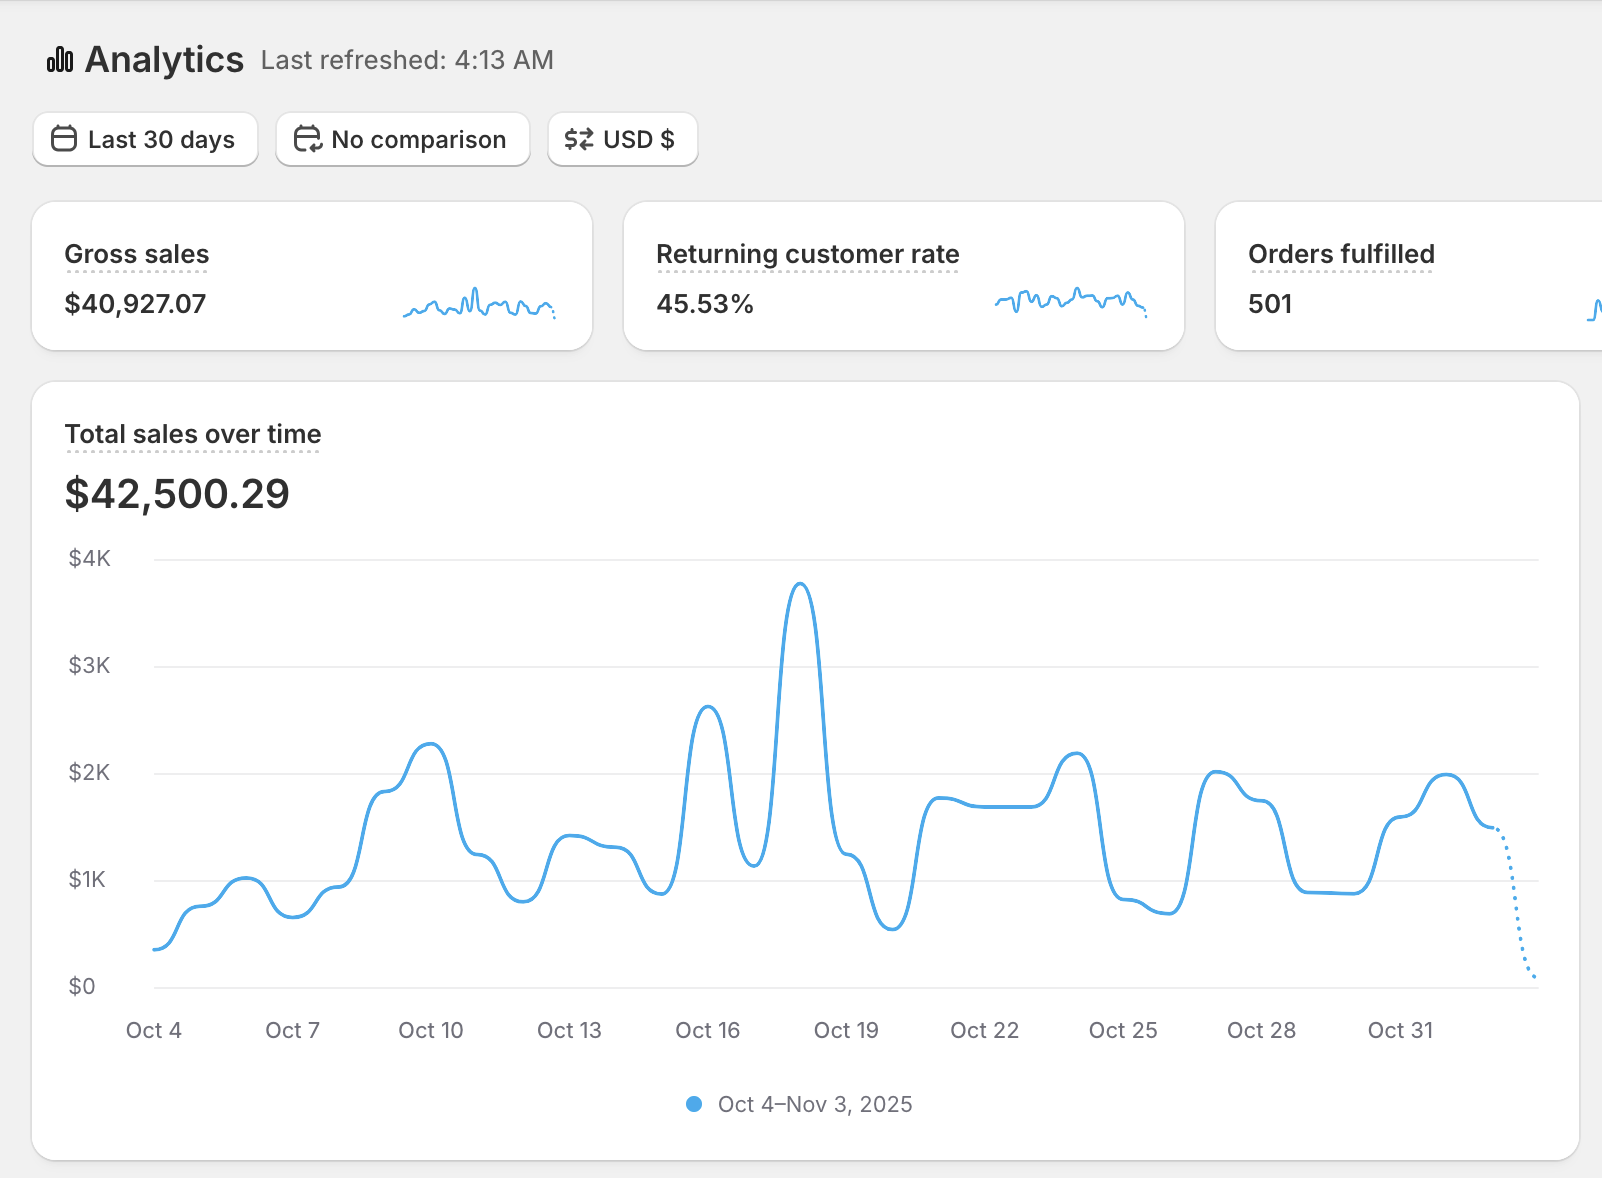
Task: Open the Returning customer rate report
Action: click(808, 254)
